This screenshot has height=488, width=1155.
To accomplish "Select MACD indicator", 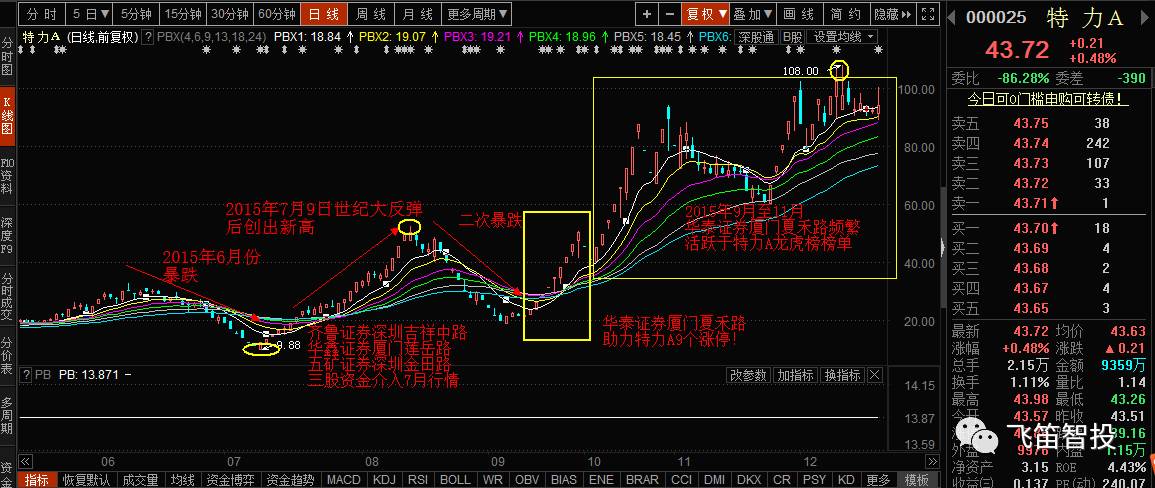I will click(344, 480).
